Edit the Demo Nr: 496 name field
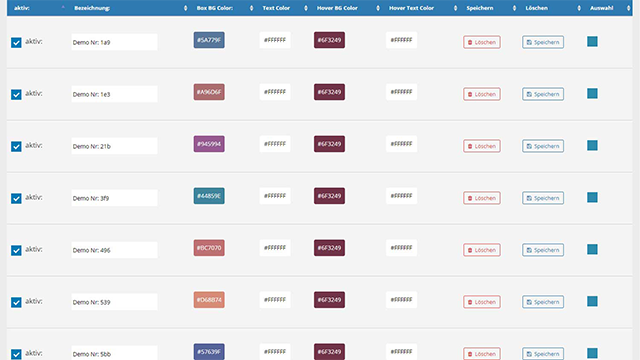640x360 pixels. click(x=114, y=250)
